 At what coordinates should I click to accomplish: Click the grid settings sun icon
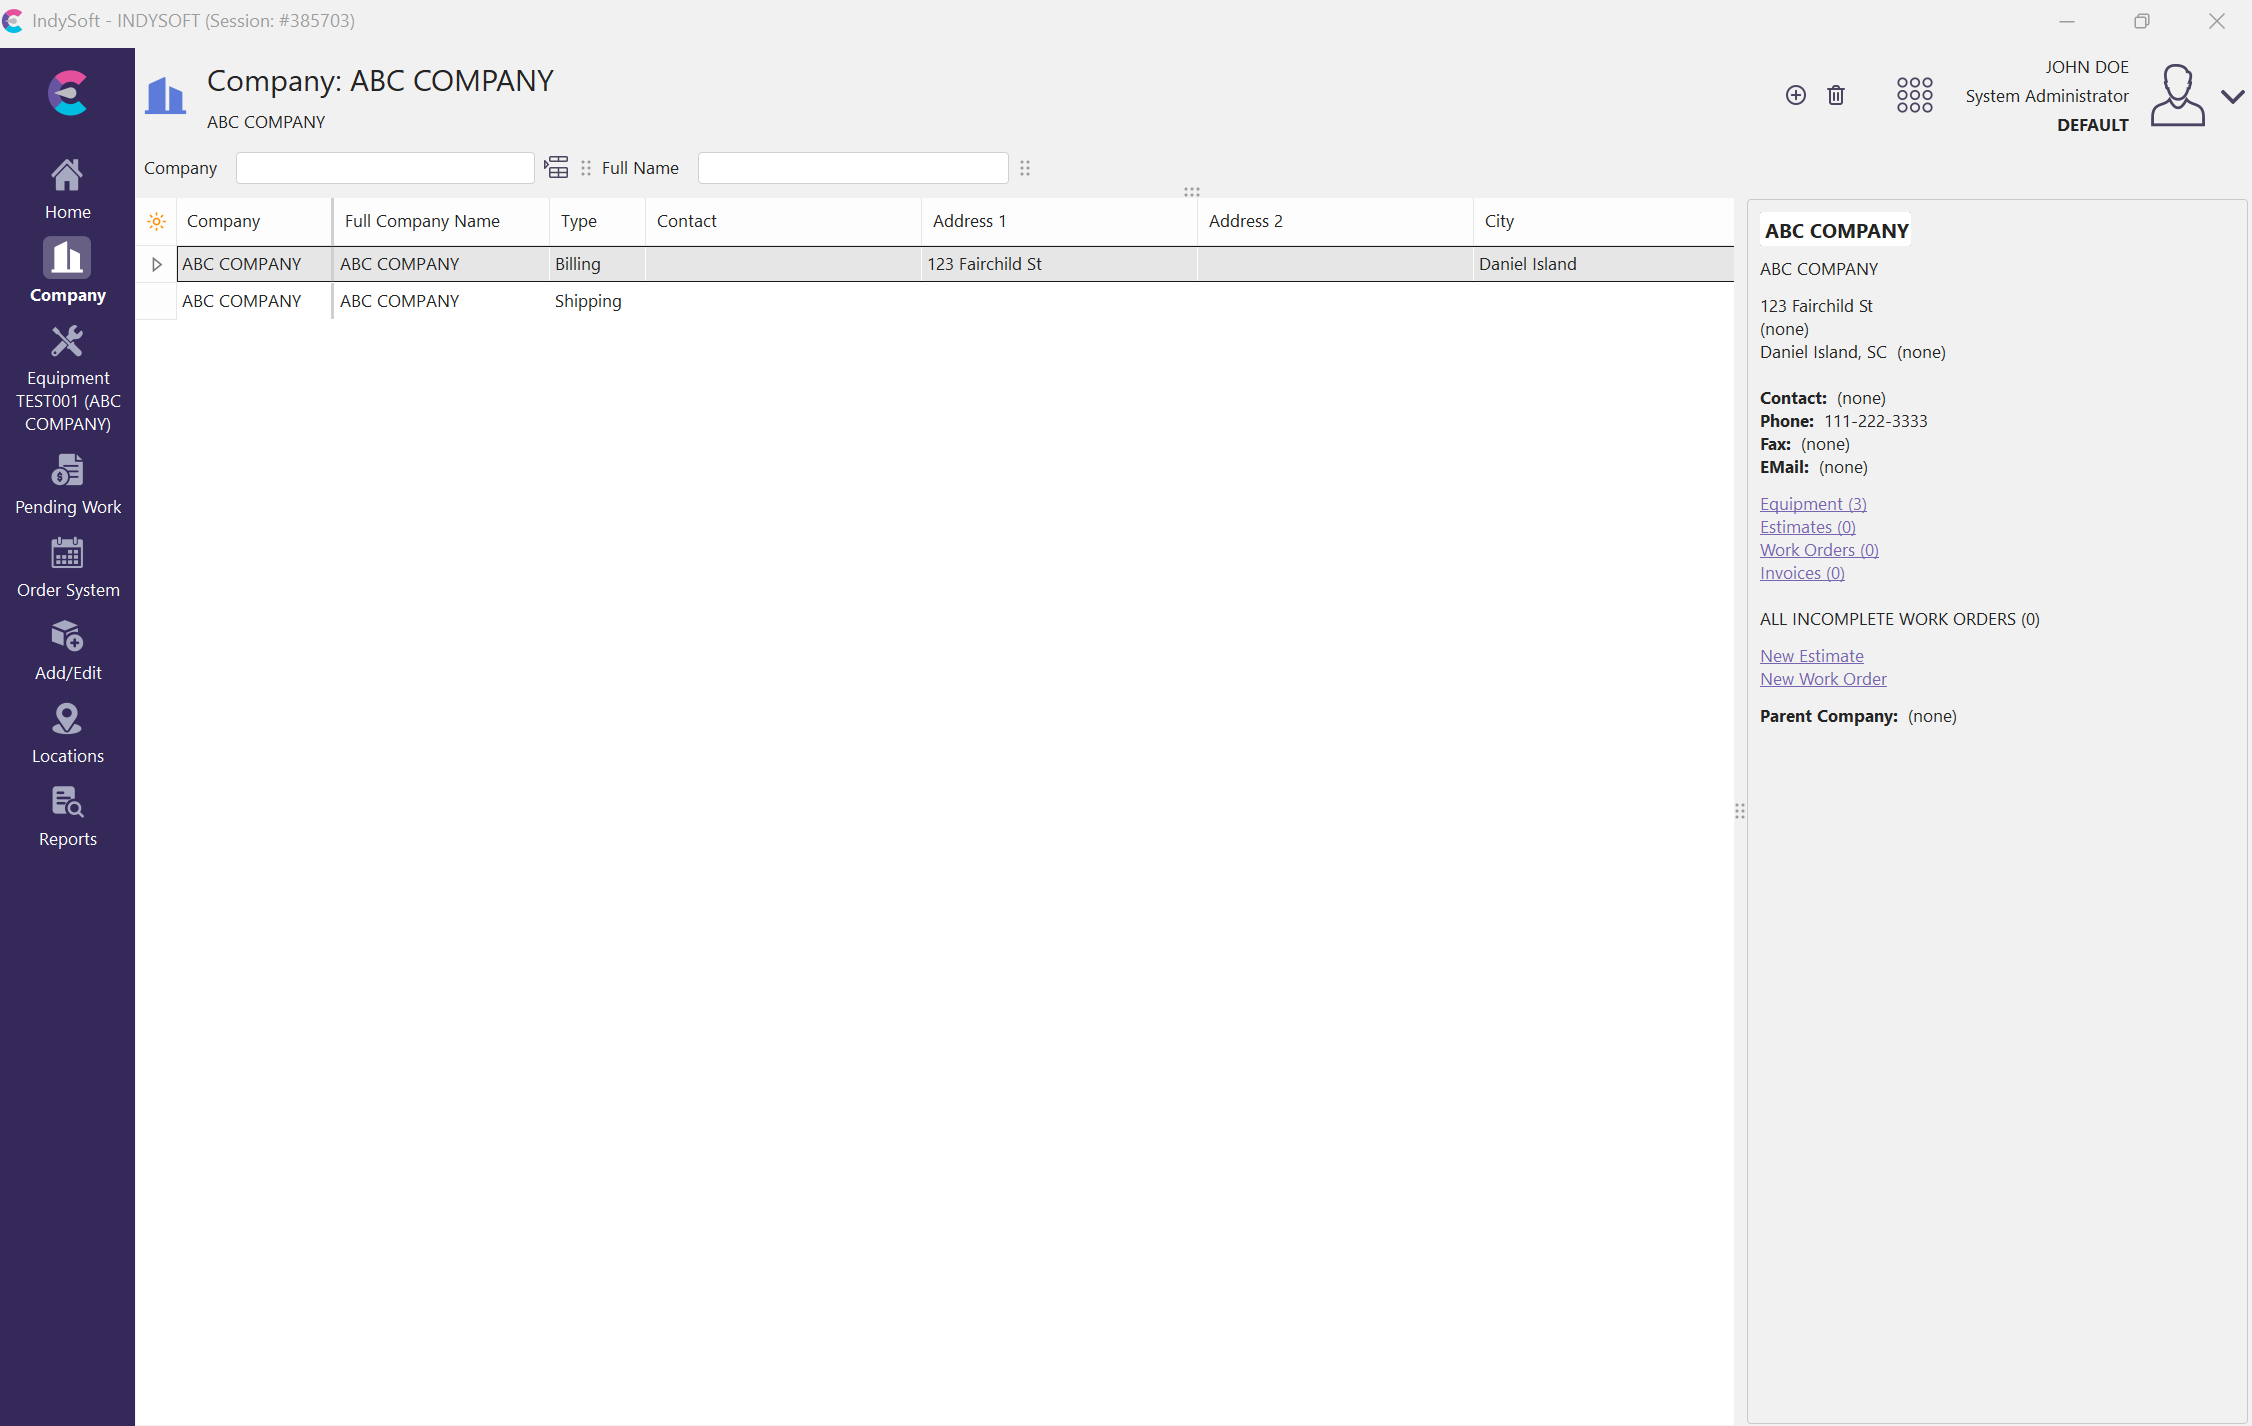click(x=156, y=221)
